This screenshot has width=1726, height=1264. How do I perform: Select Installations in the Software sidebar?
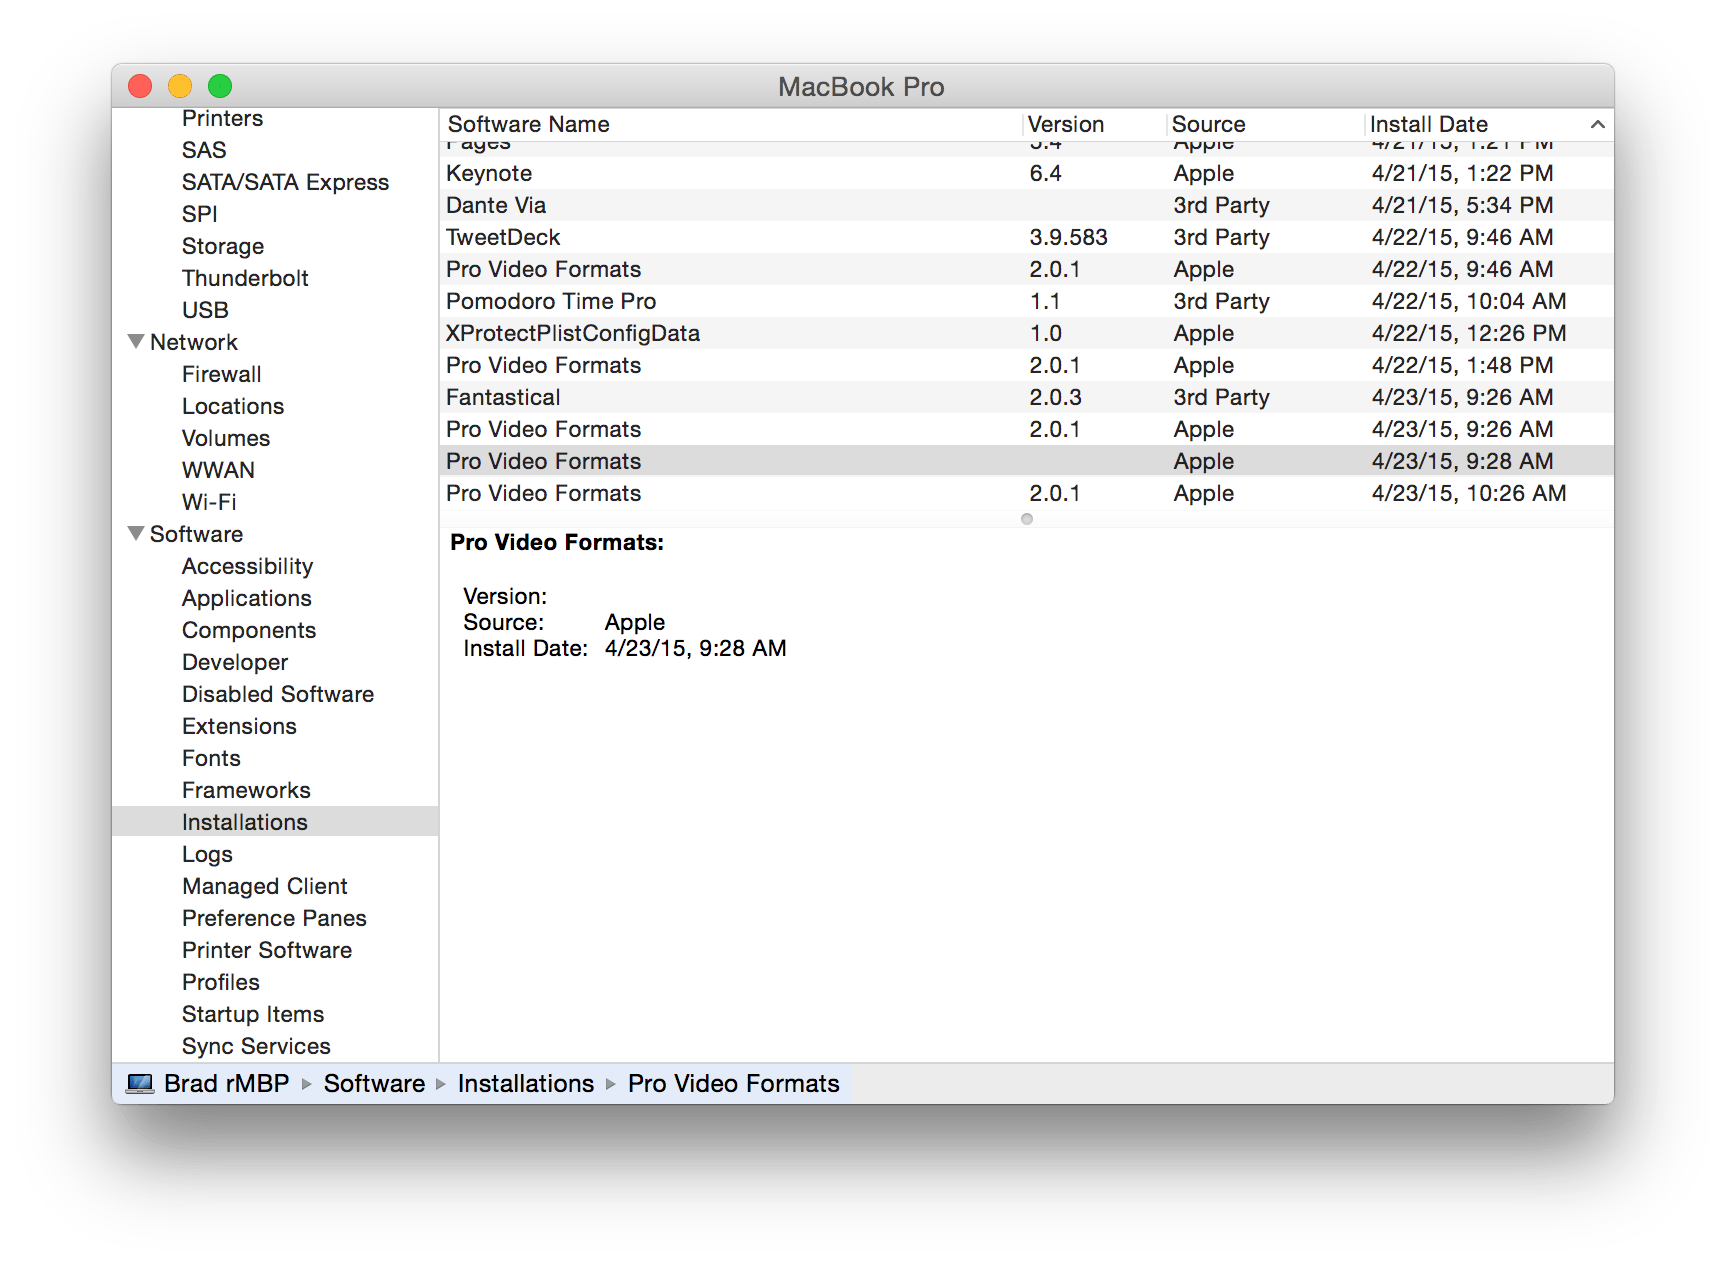(x=245, y=821)
